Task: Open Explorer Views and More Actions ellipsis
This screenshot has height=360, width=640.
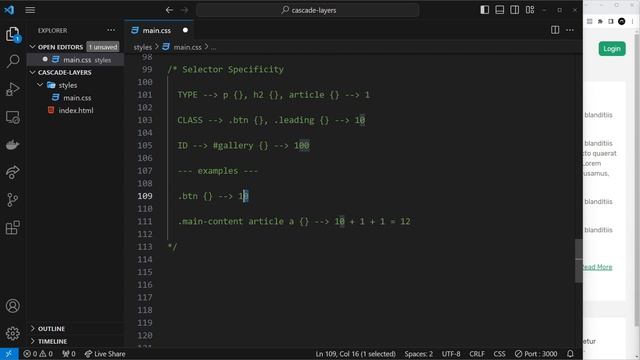Action: click(111, 30)
